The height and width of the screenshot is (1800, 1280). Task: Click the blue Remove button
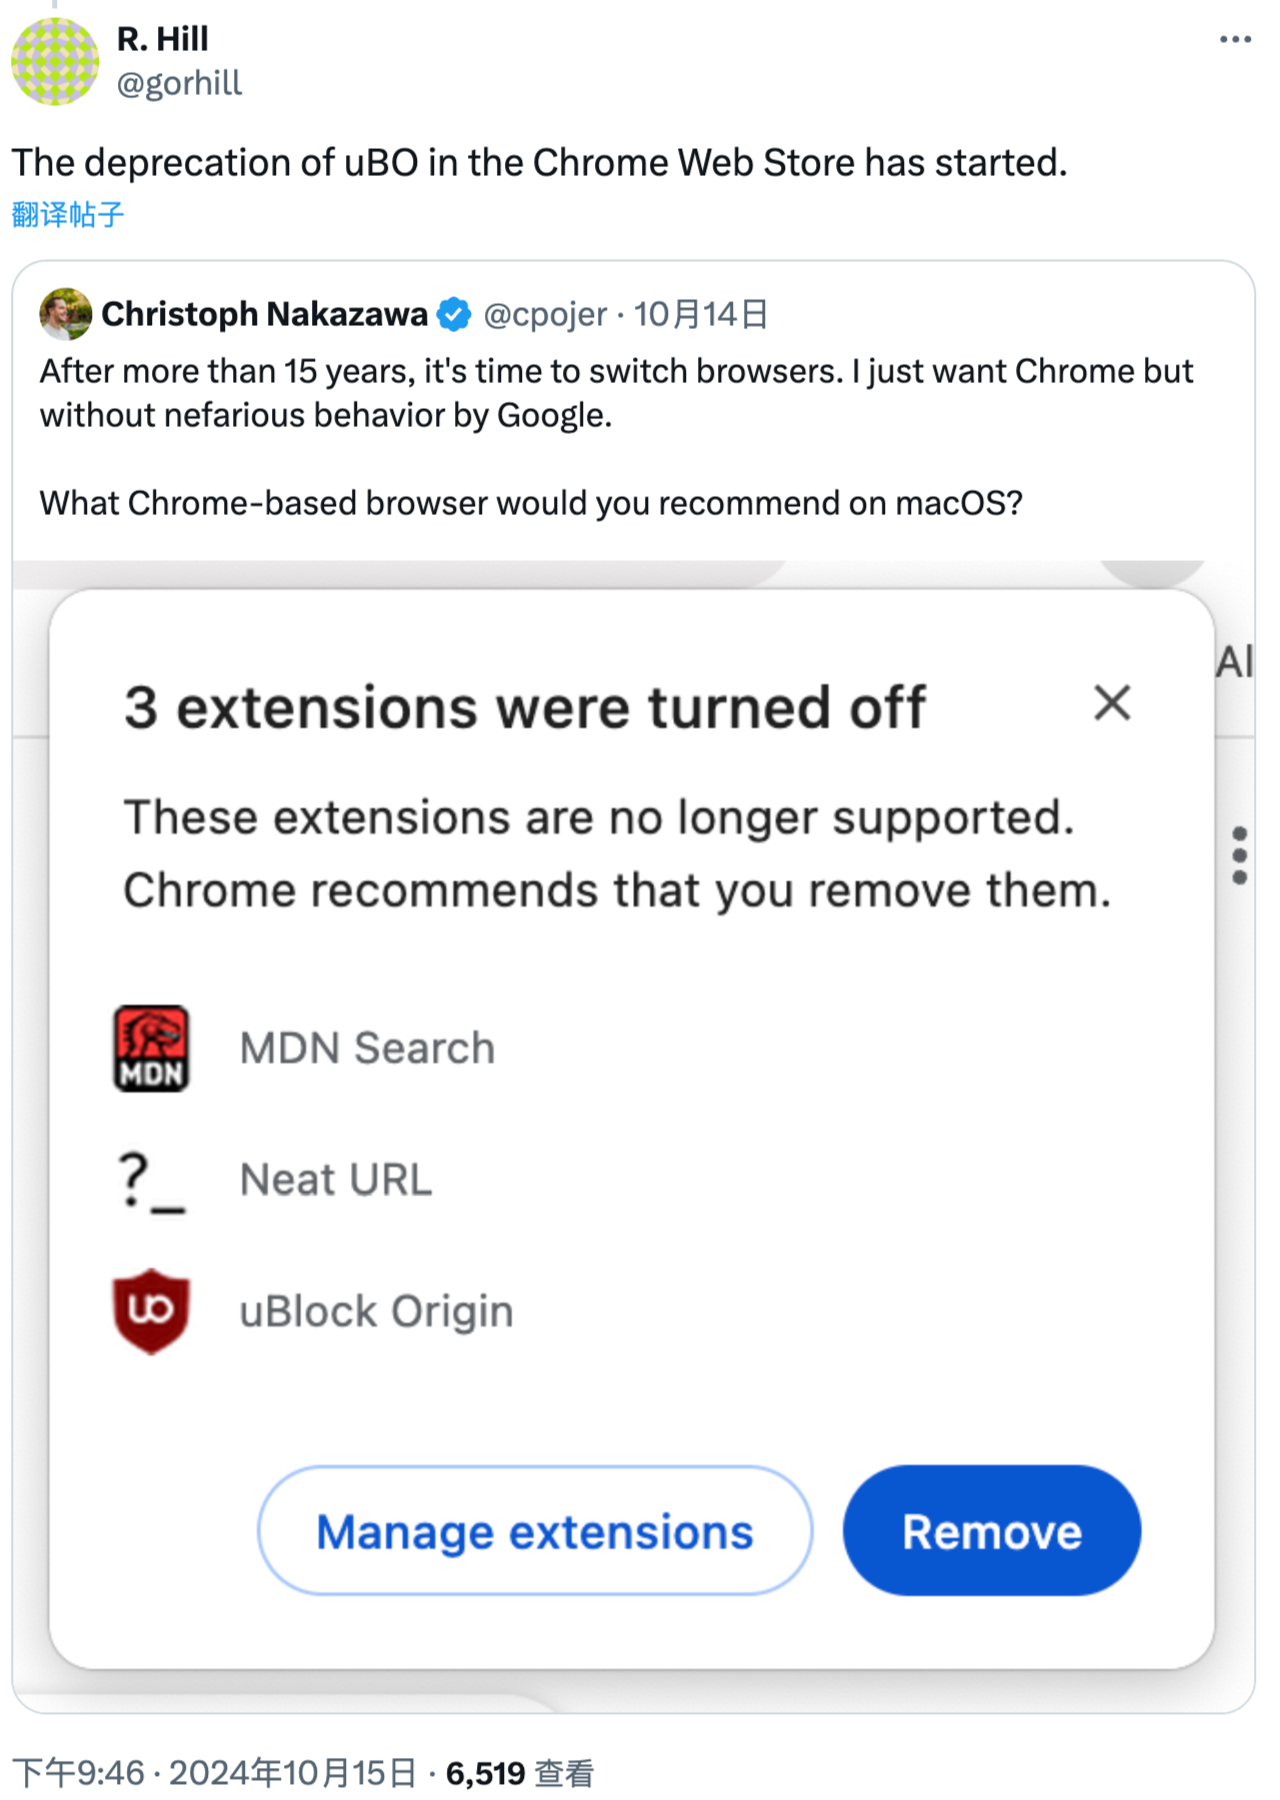[x=992, y=1531]
